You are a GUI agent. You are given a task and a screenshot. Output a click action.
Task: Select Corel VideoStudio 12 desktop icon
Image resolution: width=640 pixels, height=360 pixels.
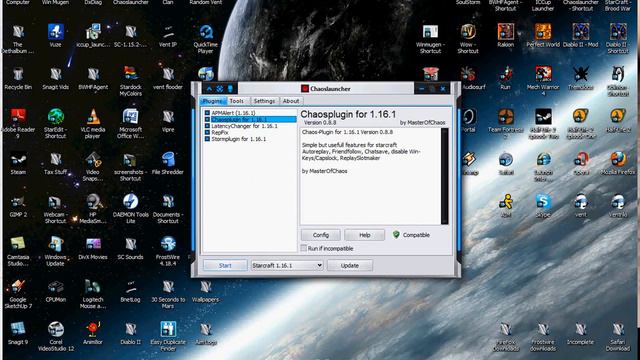(56, 336)
